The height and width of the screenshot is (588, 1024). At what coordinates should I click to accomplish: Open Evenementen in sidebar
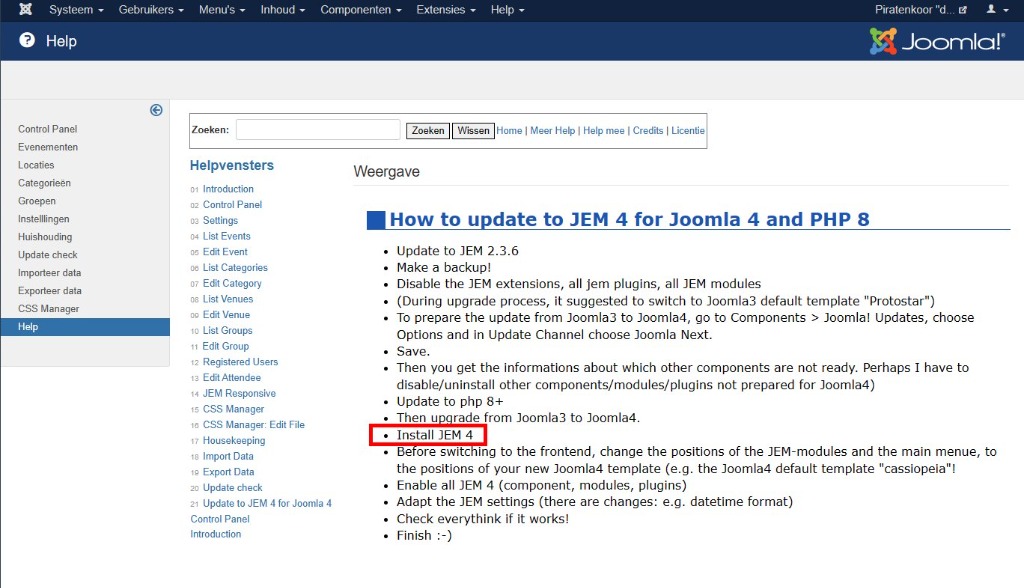(48, 147)
